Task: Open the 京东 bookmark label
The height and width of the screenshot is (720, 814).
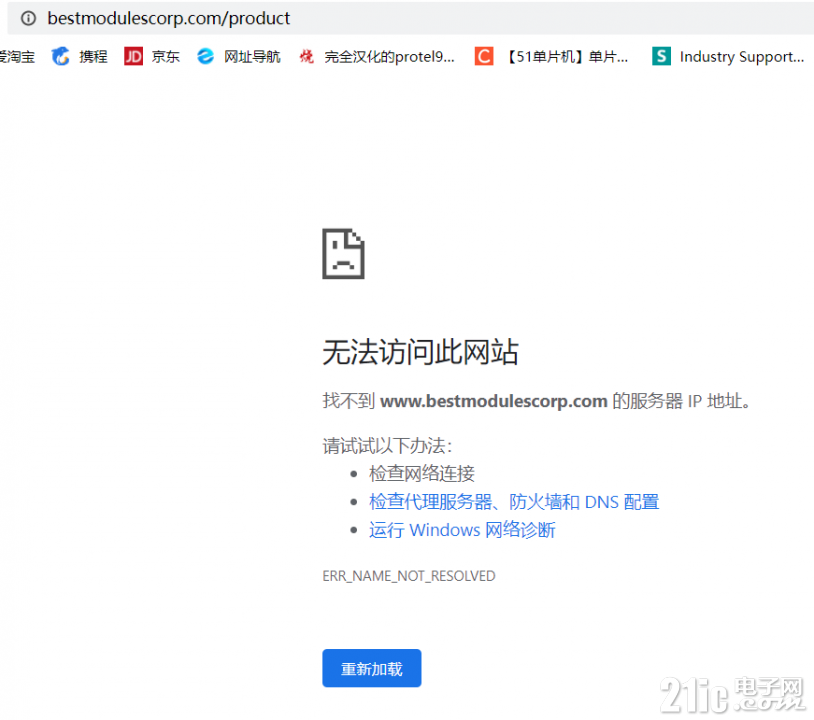Action: pos(166,57)
